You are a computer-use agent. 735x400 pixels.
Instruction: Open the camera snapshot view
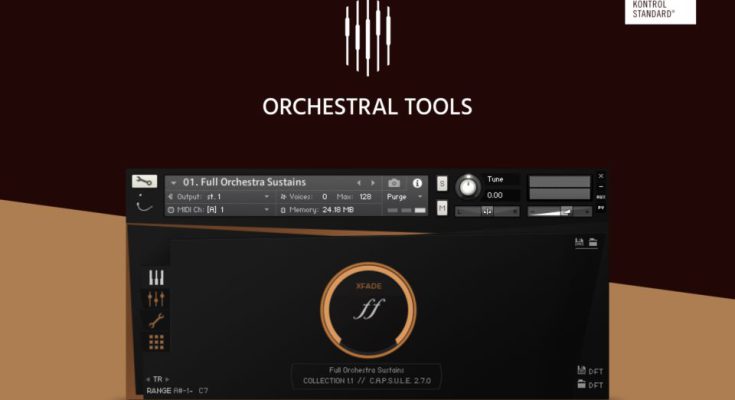(x=394, y=183)
